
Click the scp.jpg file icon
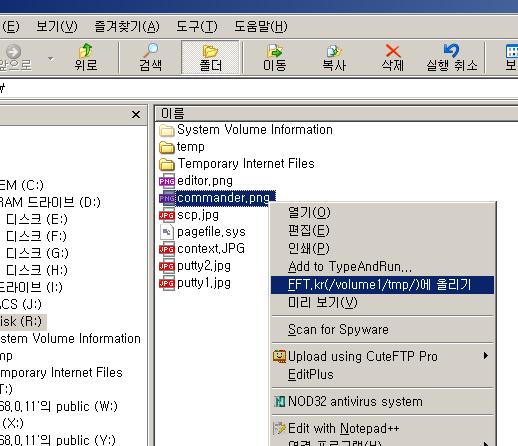[x=167, y=215]
